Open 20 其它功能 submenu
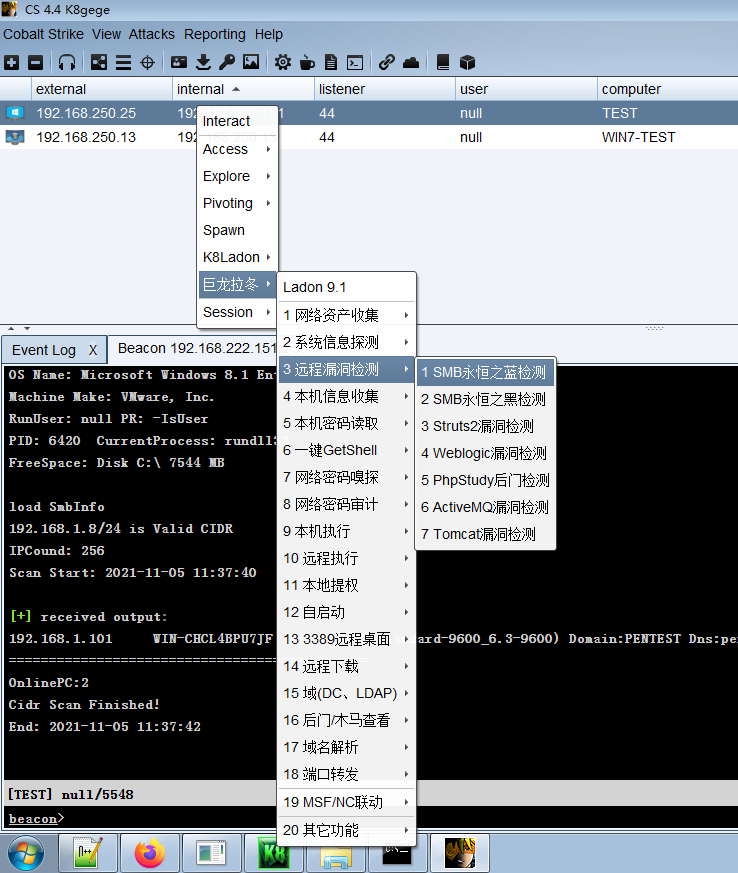The width and height of the screenshot is (738, 873). [x=346, y=830]
